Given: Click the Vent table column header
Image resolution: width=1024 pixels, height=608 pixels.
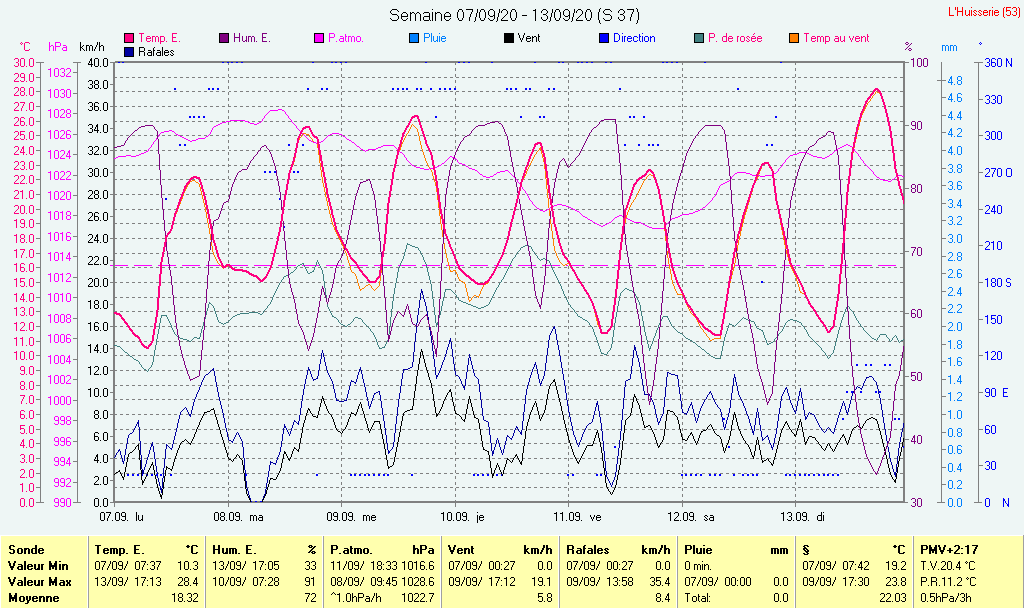Looking at the screenshot, I should point(461,550).
